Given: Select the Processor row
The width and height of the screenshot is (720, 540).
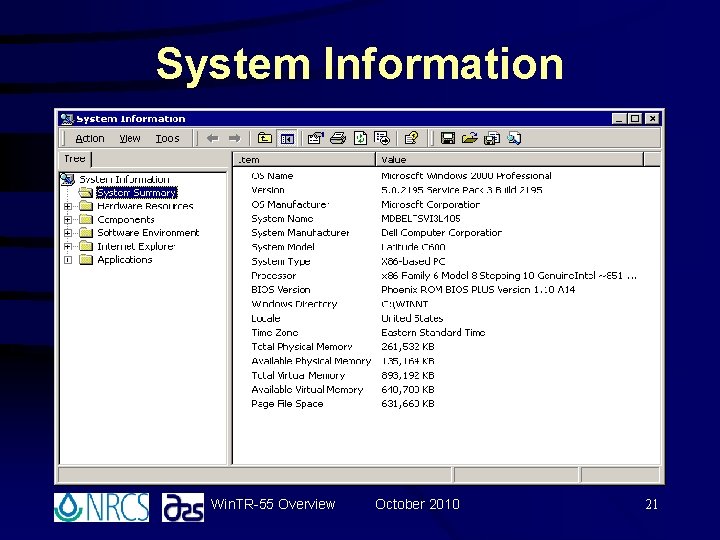Looking at the screenshot, I should click(x=446, y=276).
